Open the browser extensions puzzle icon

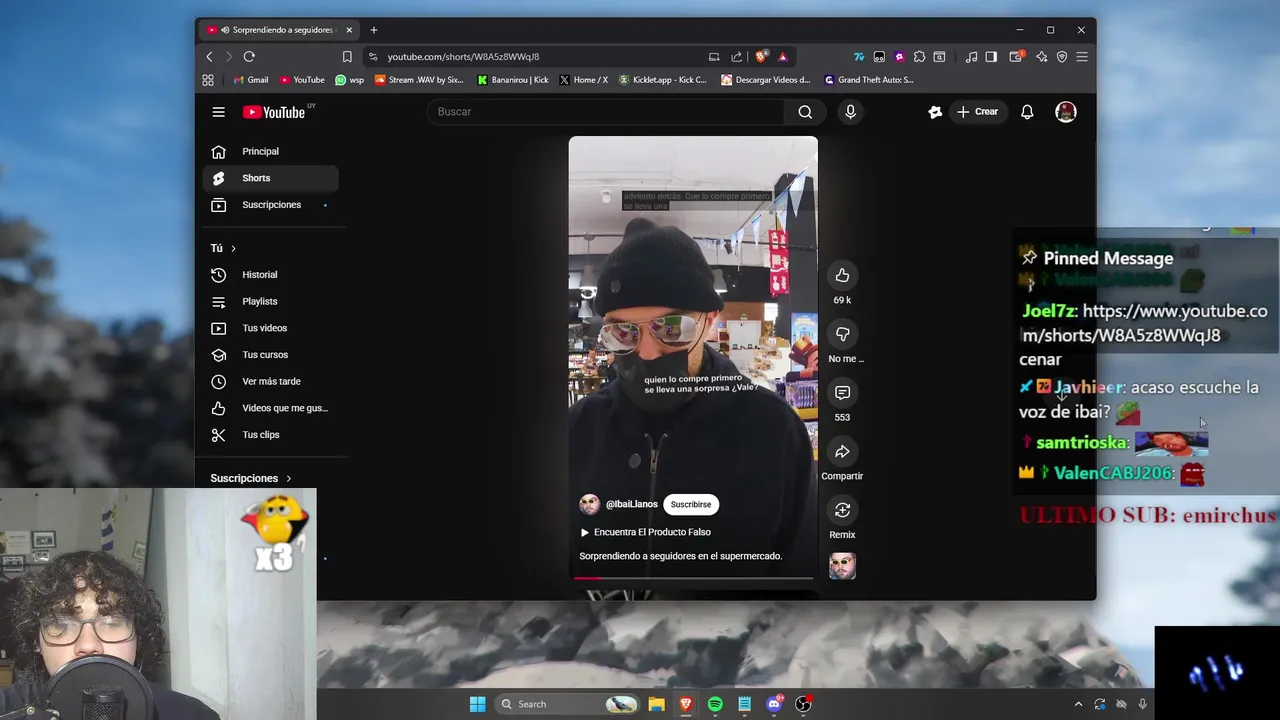coord(919,57)
